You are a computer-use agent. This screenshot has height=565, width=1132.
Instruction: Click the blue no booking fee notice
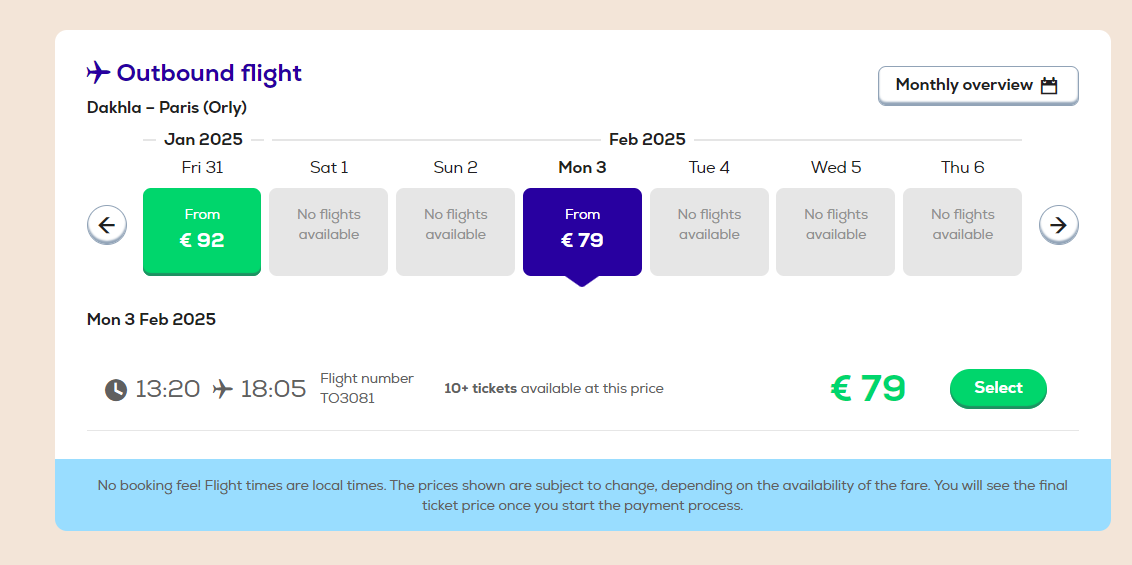pos(583,495)
